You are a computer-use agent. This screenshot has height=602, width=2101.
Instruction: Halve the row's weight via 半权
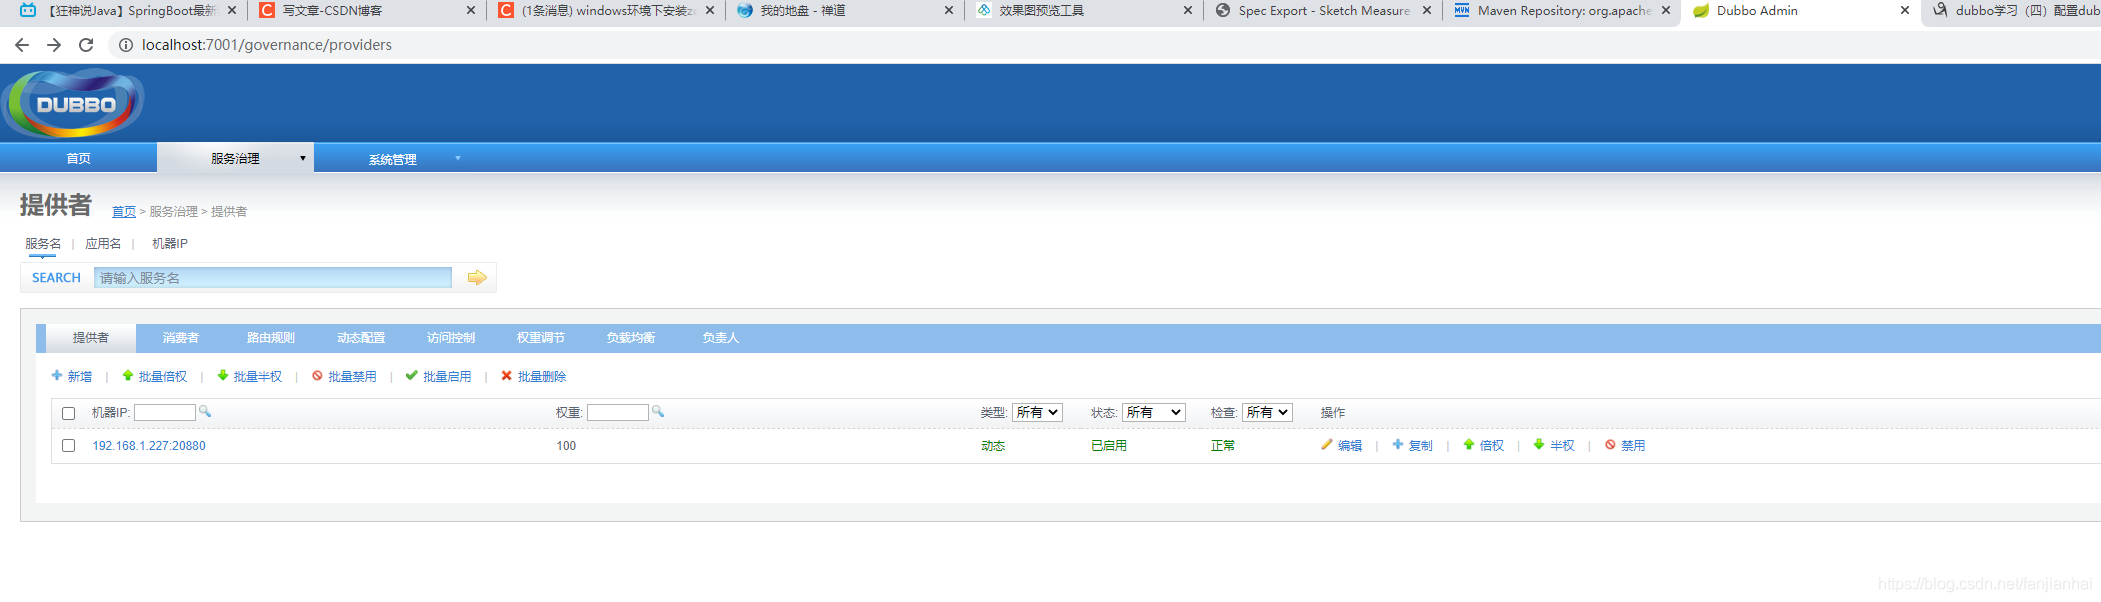1554,446
